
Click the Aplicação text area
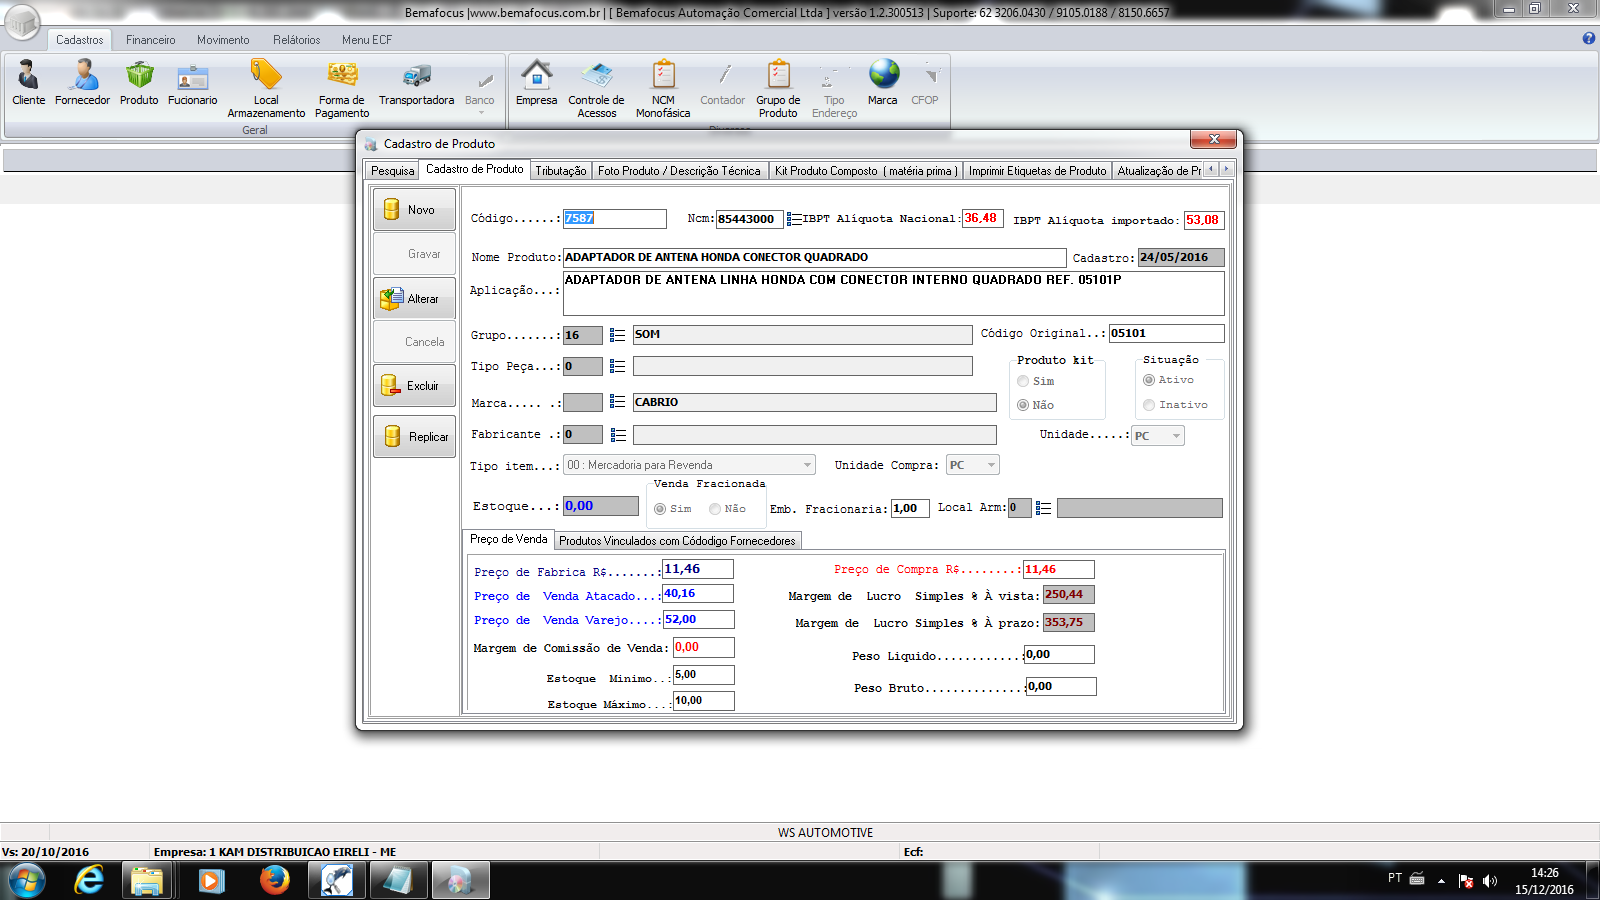point(893,293)
